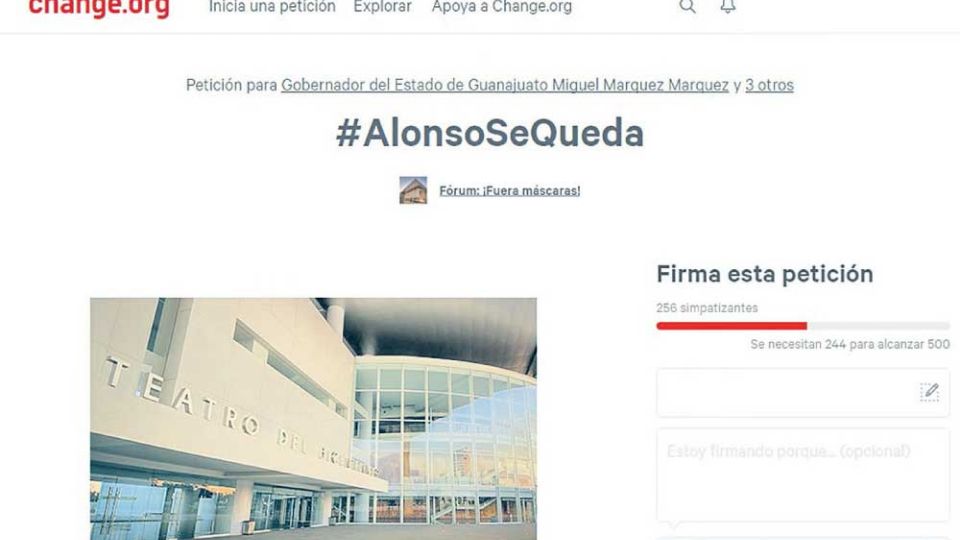Focus the 'Estoy firmando porque' comment box
The image size is (960, 540).
tap(803, 475)
